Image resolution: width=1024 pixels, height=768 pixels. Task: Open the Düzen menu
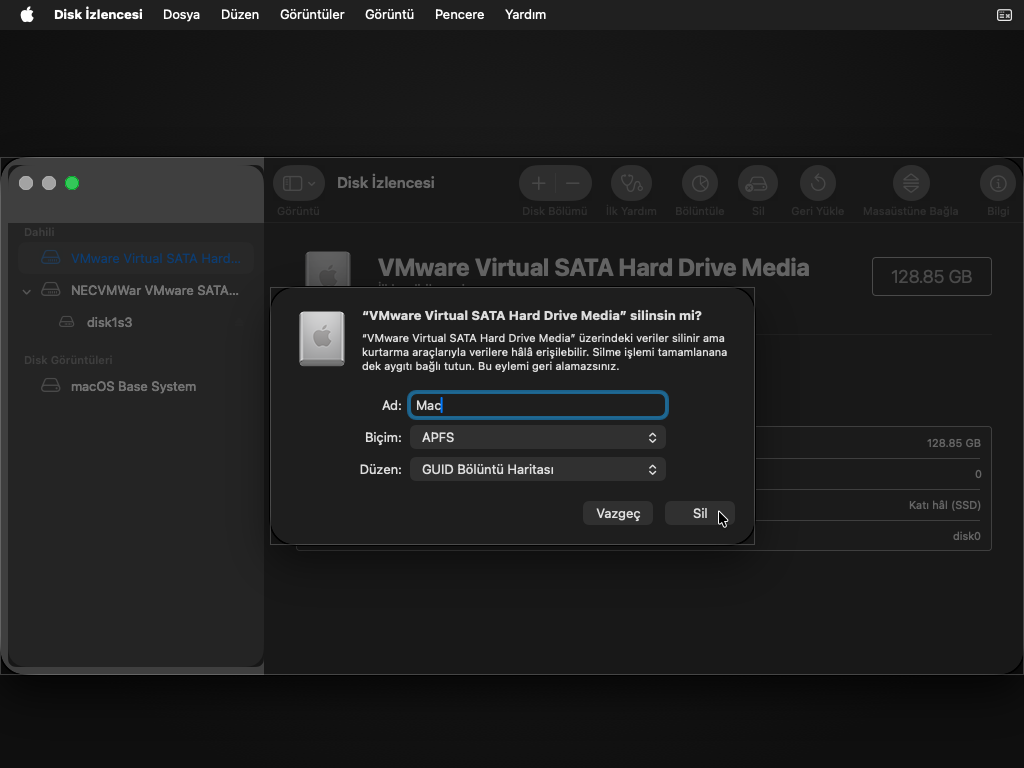(x=240, y=14)
